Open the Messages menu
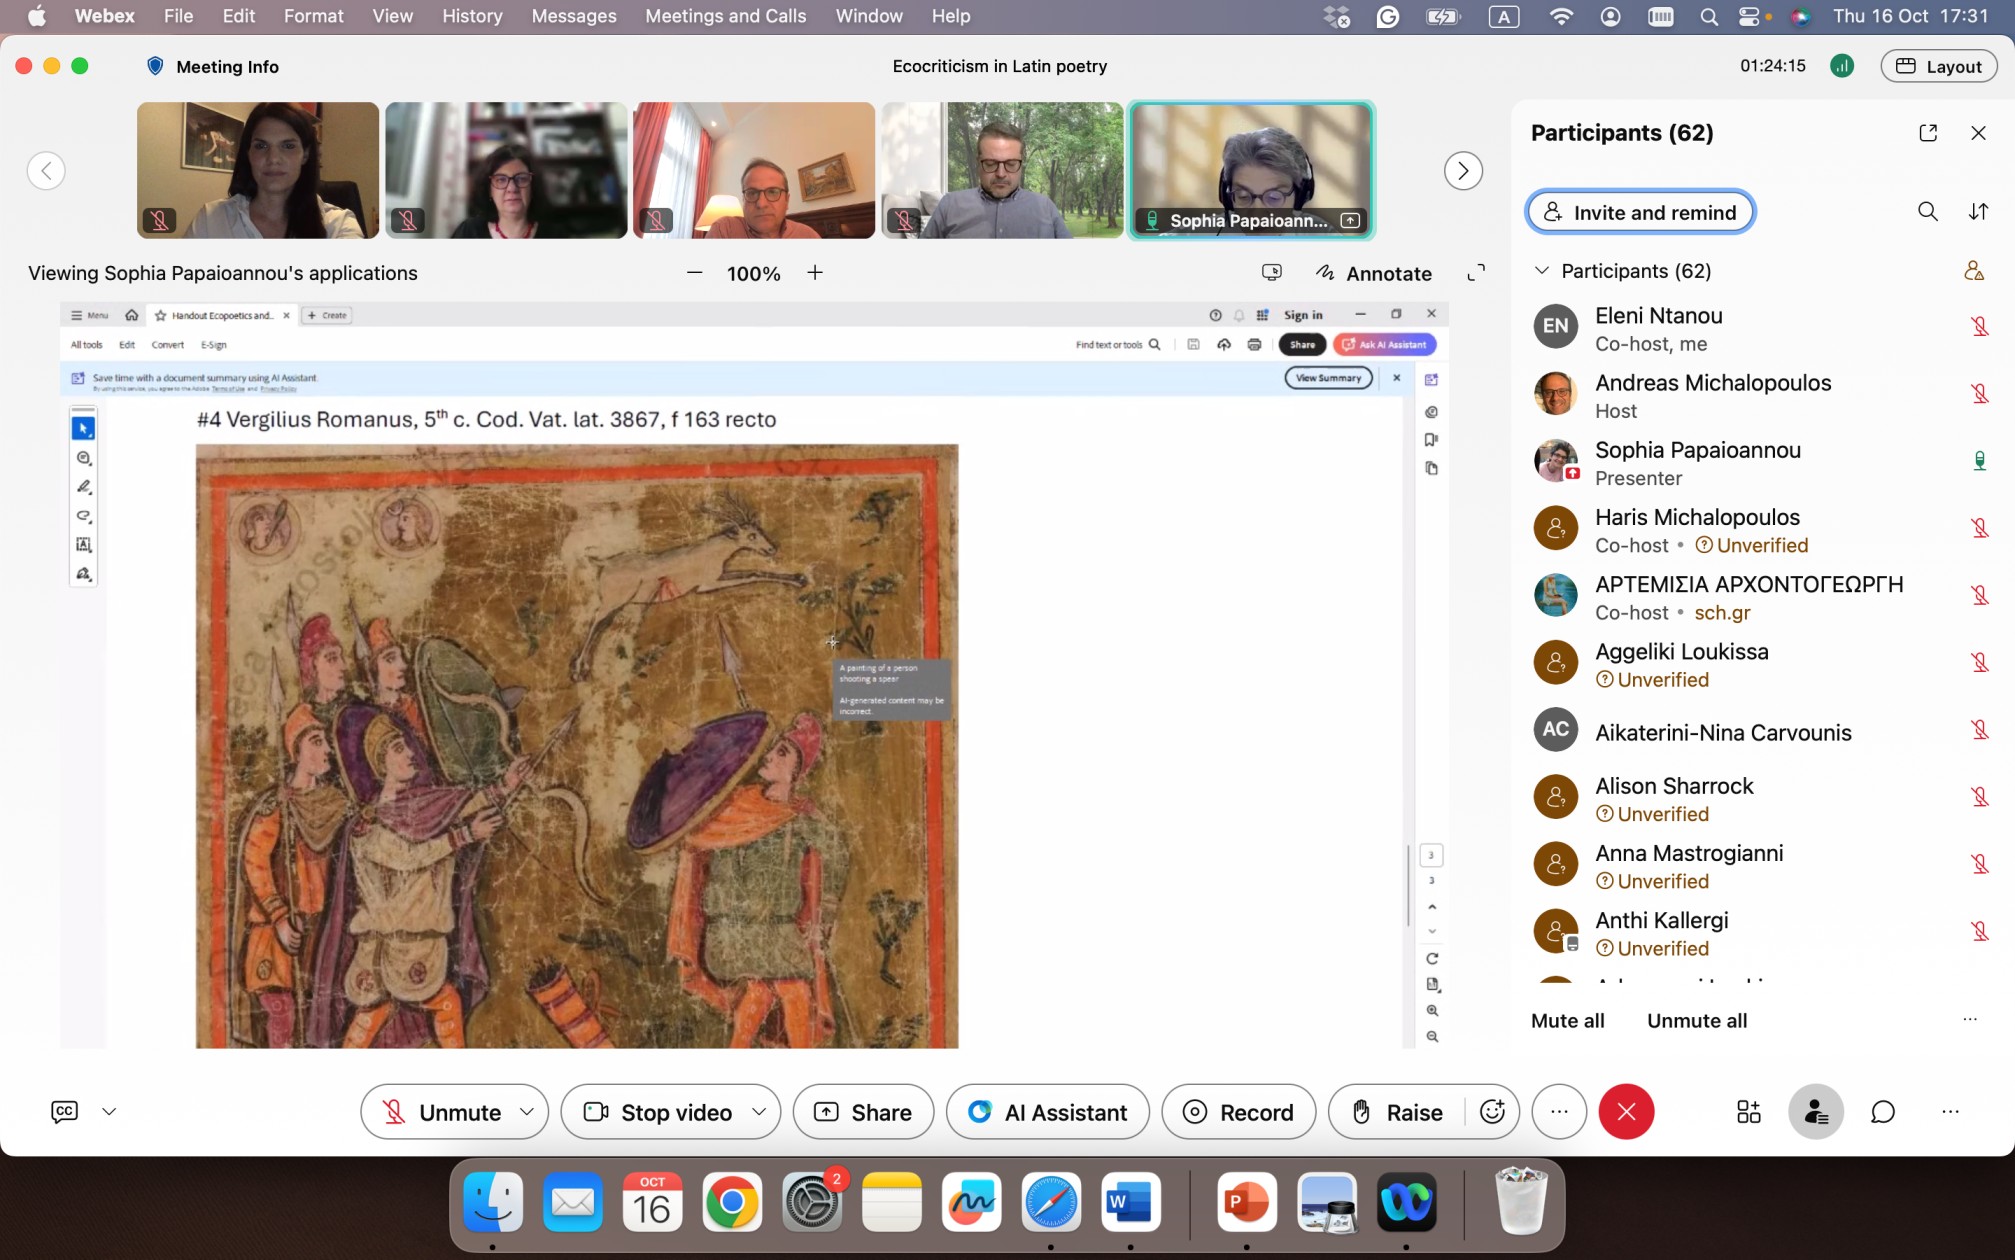Screen dimensions: 2015x1260 click(573, 16)
